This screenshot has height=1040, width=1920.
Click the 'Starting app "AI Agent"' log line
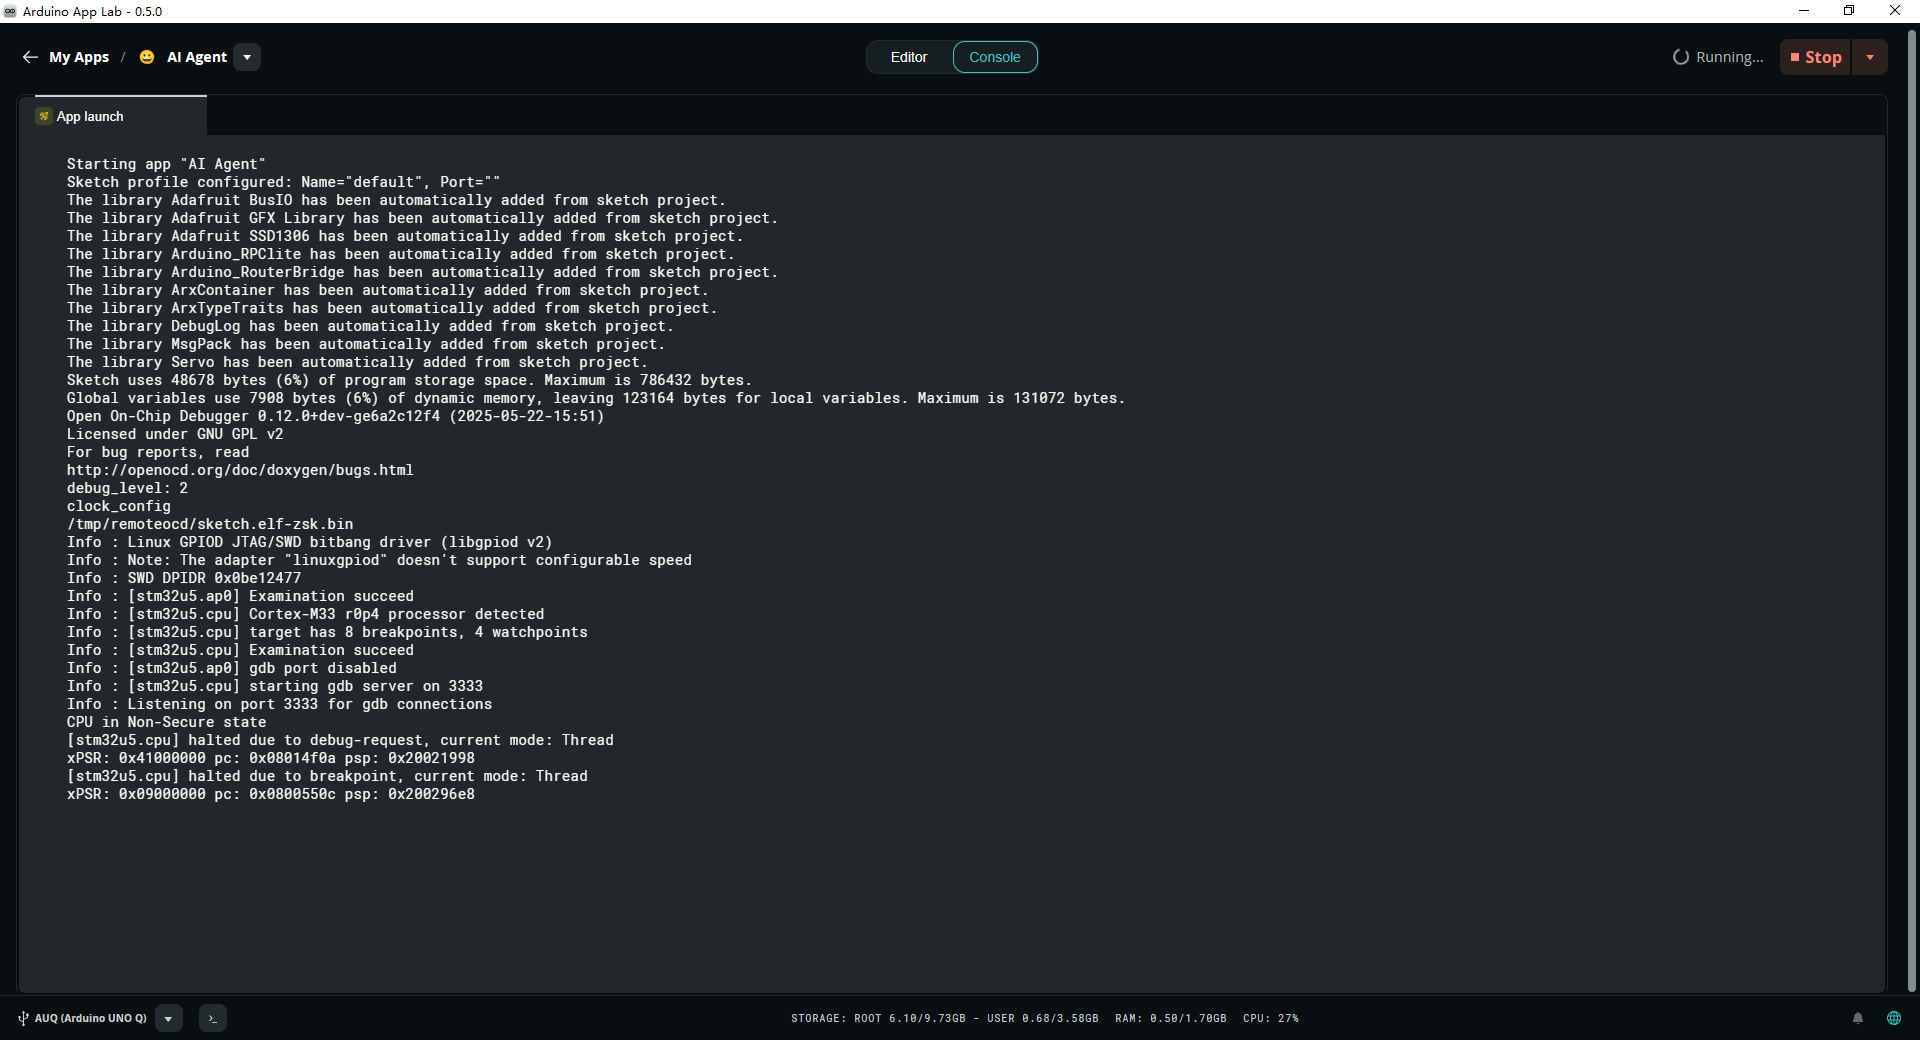pos(166,164)
